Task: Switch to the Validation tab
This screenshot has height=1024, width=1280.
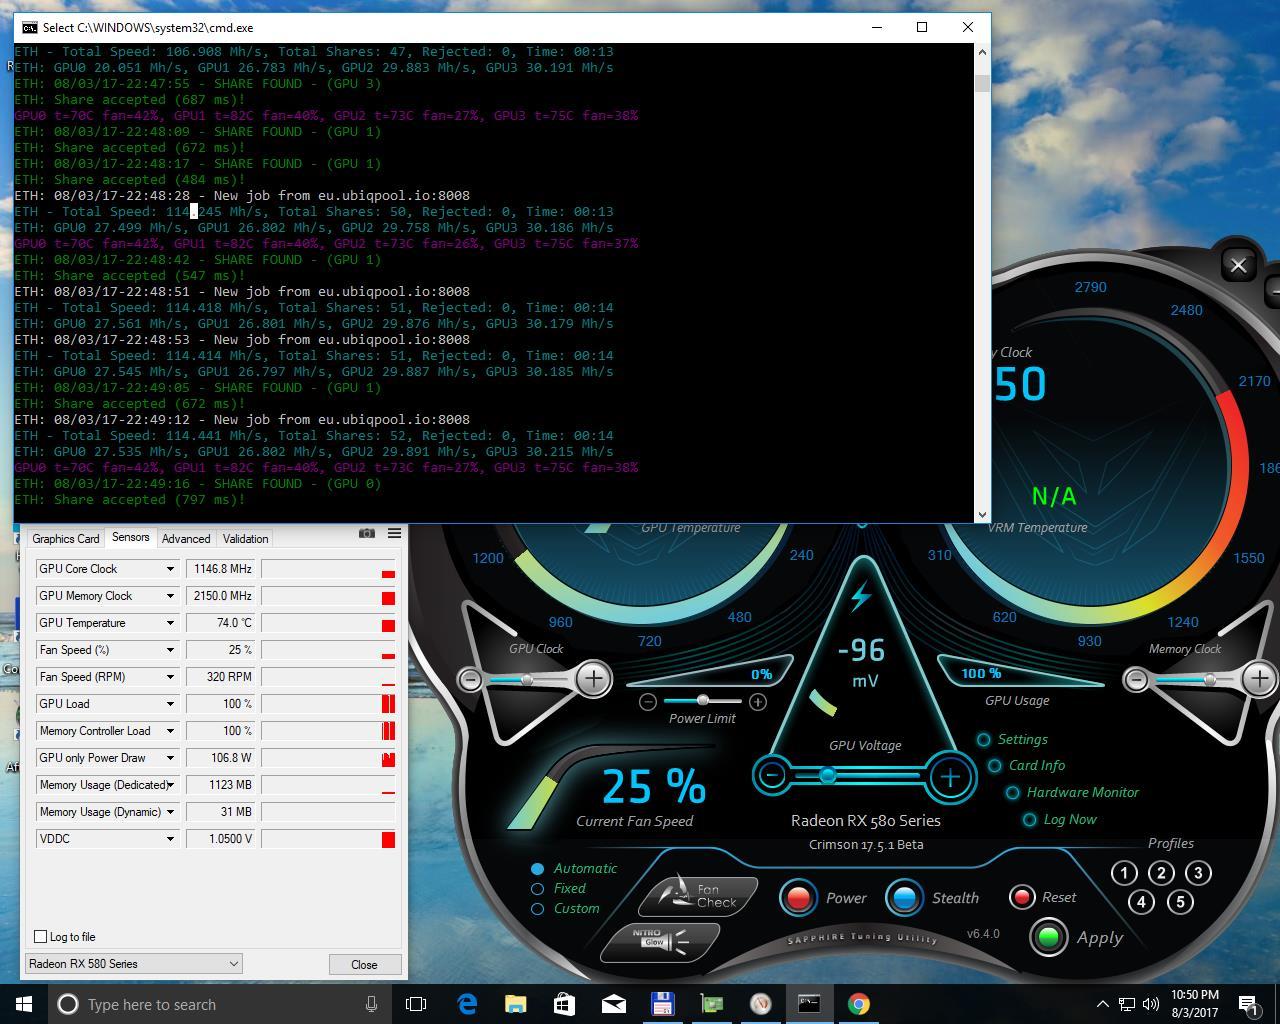Action: [245, 538]
